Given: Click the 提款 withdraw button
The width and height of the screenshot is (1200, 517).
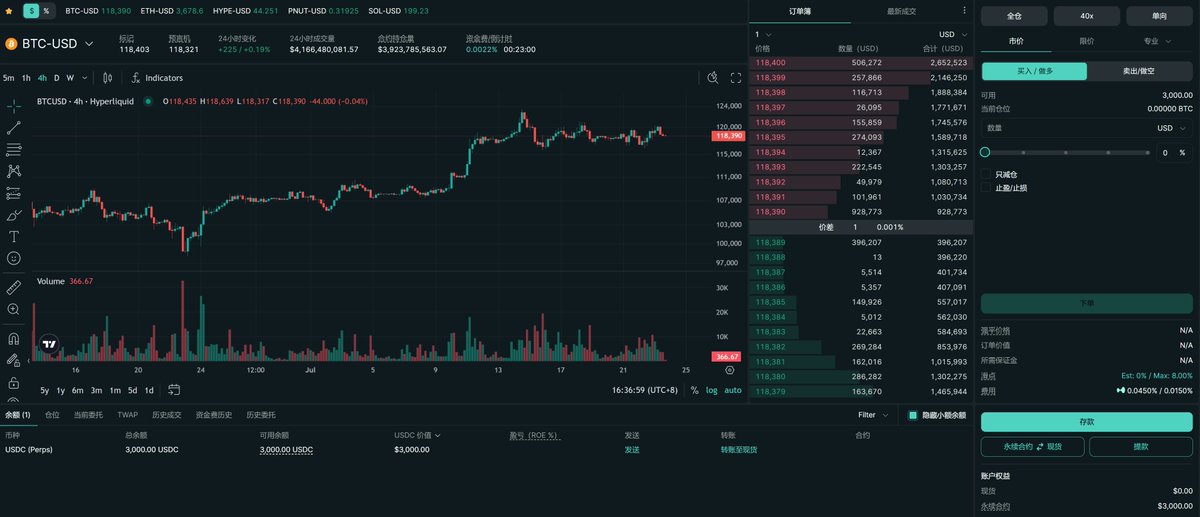Looking at the screenshot, I should tap(1141, 447).
